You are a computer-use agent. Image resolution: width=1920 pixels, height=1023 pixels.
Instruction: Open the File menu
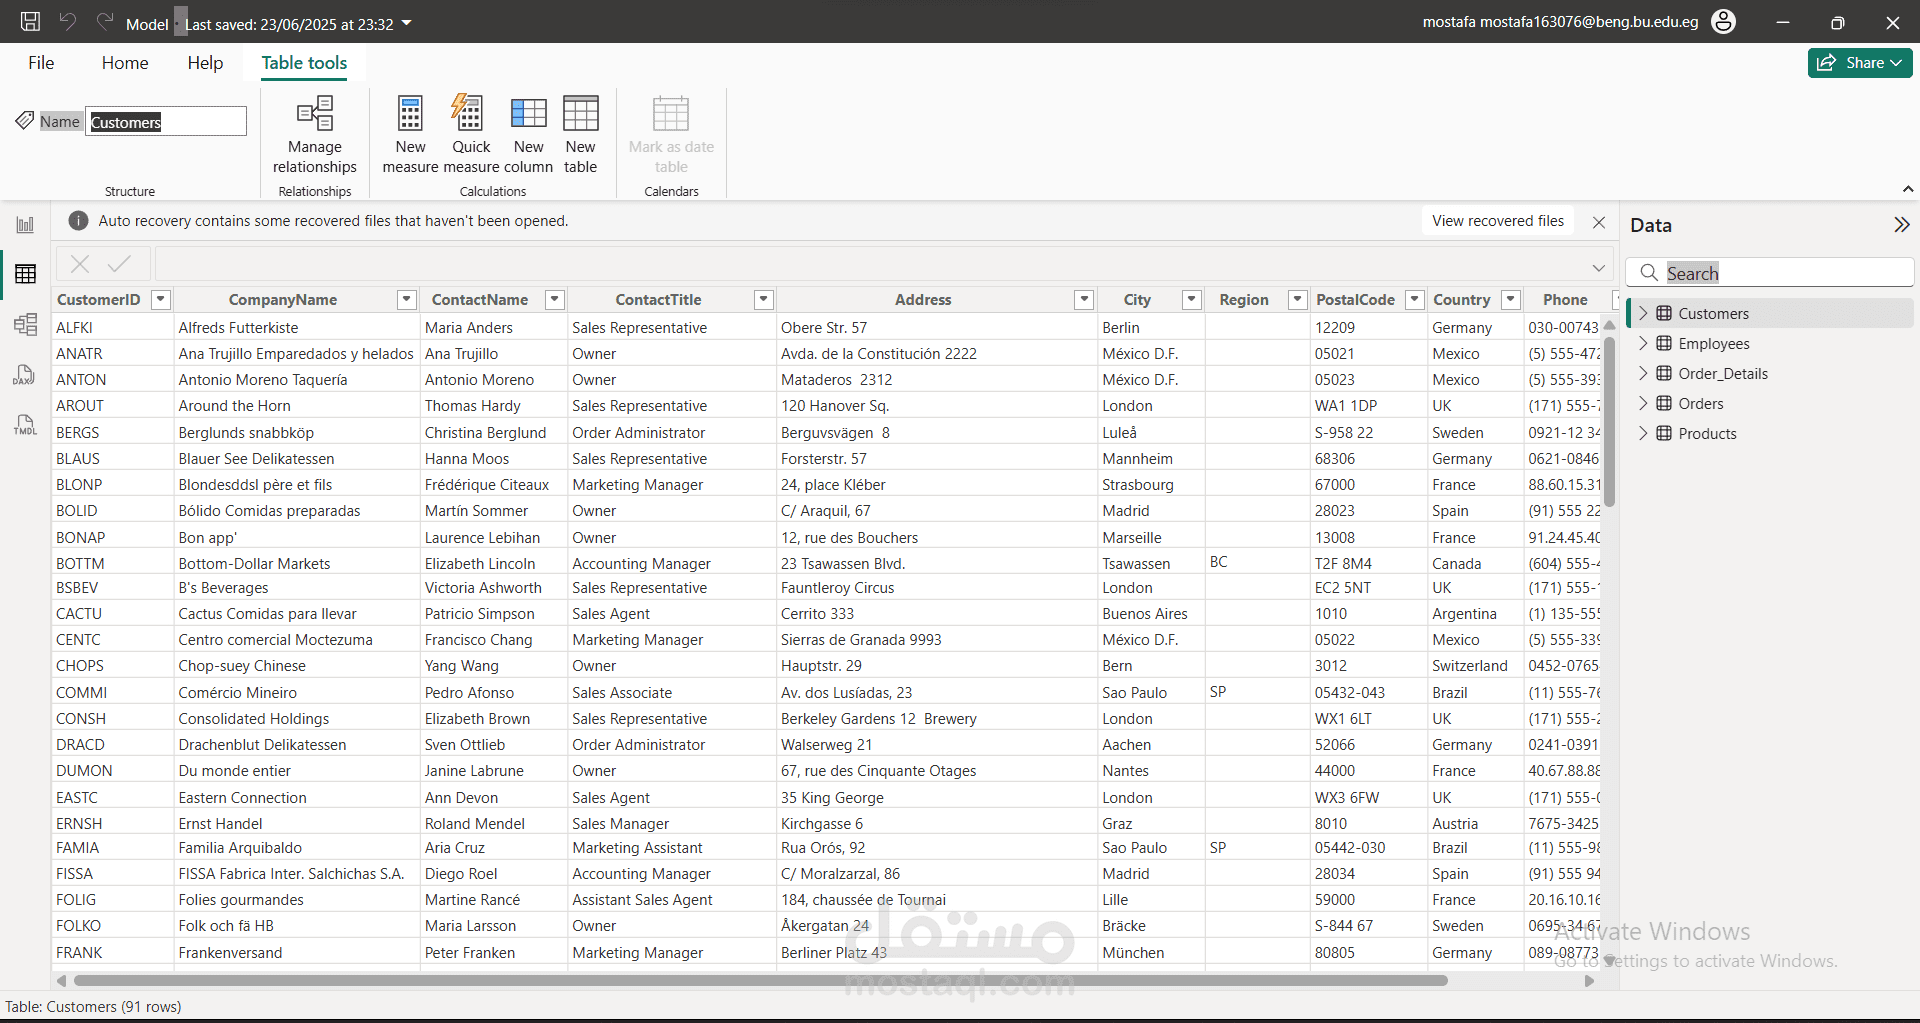41,63
